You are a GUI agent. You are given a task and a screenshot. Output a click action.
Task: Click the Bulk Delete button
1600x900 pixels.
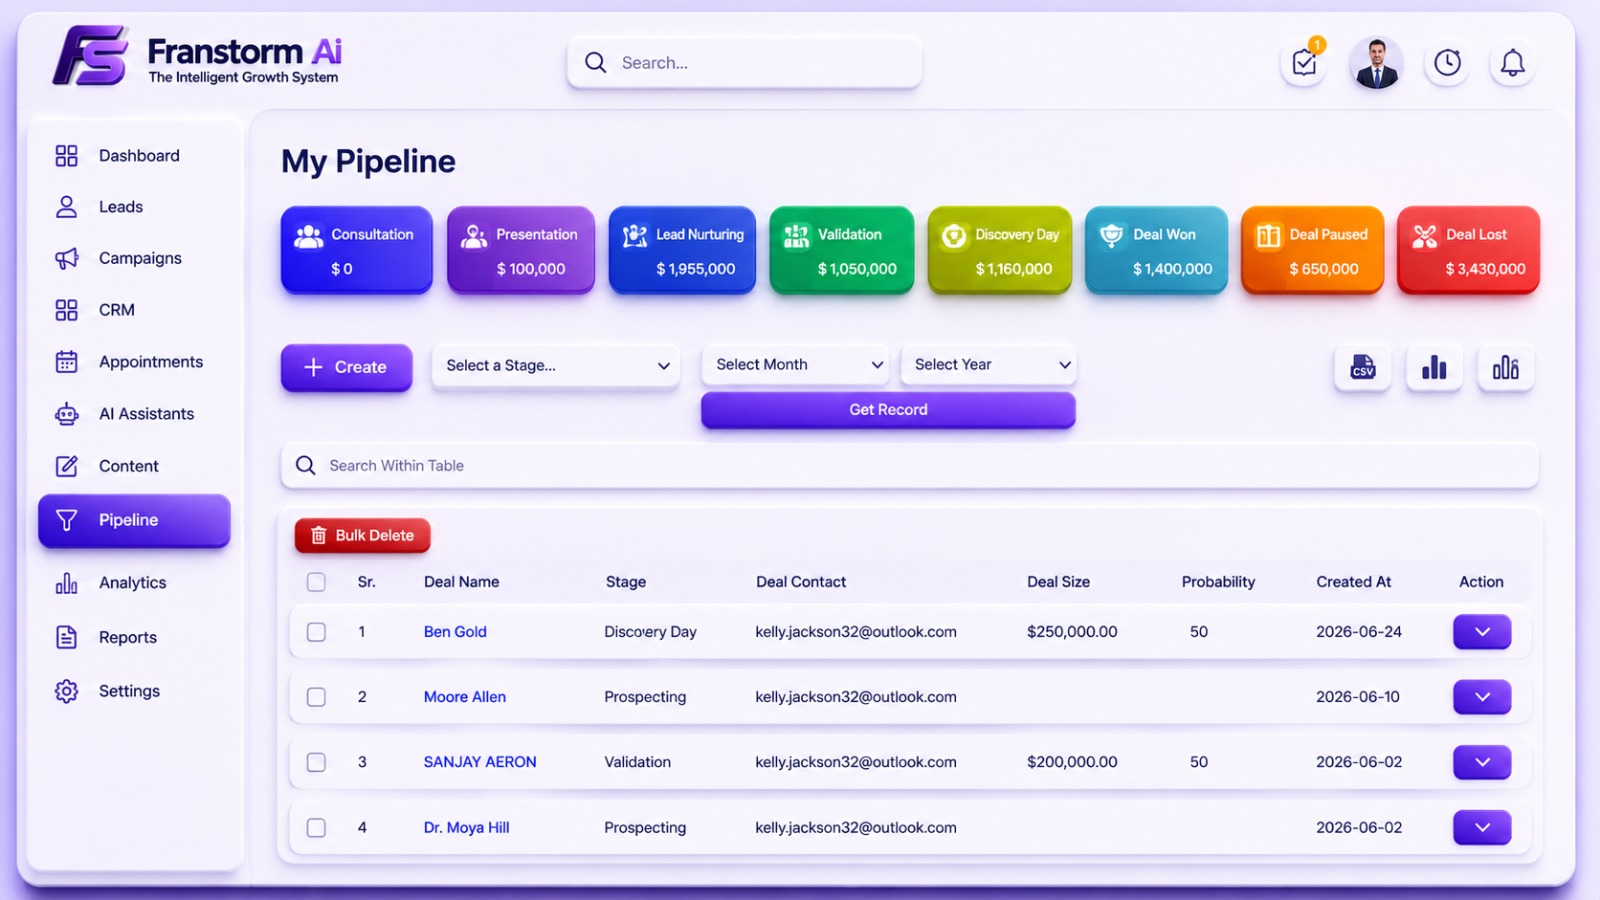pyautogui.click(x=362, y=536)
